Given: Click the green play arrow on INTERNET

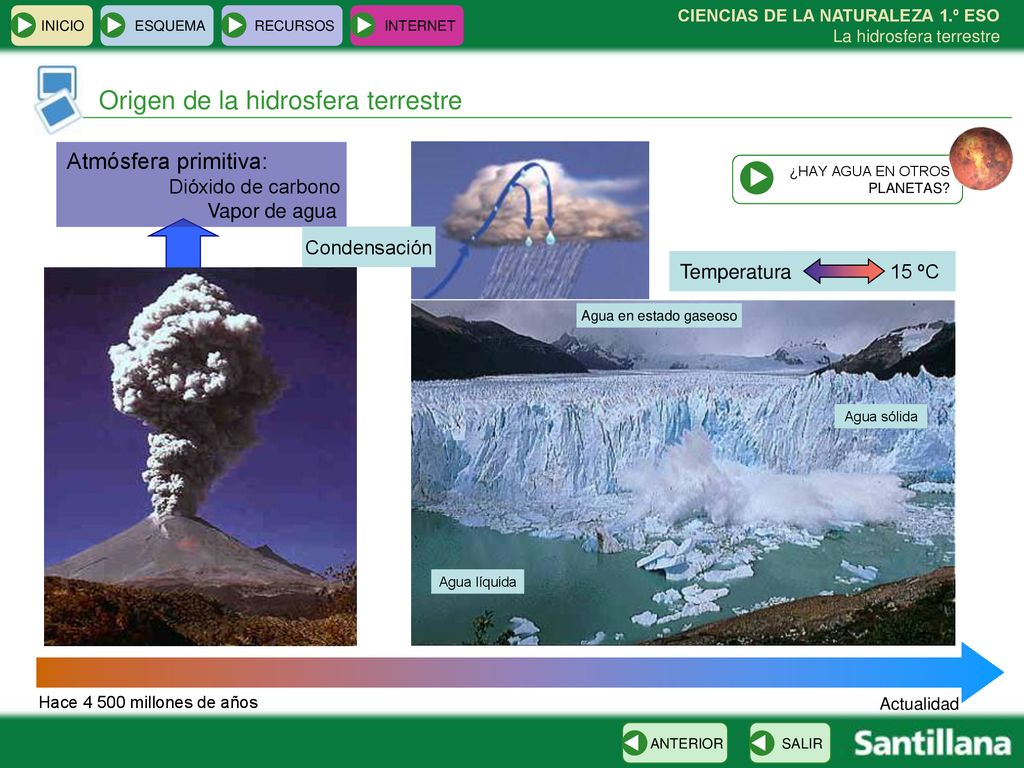Looking at the screenshot, I should tap(363, 25).
